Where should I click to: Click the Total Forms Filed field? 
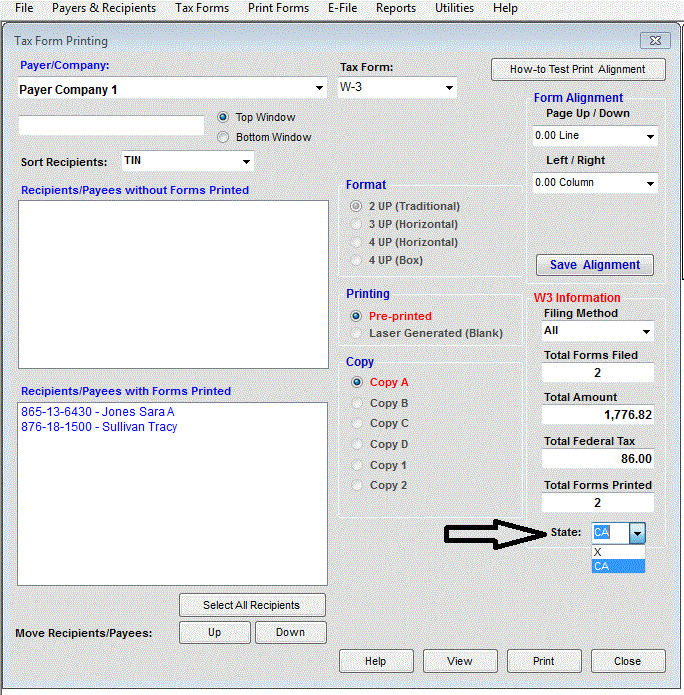598,373
